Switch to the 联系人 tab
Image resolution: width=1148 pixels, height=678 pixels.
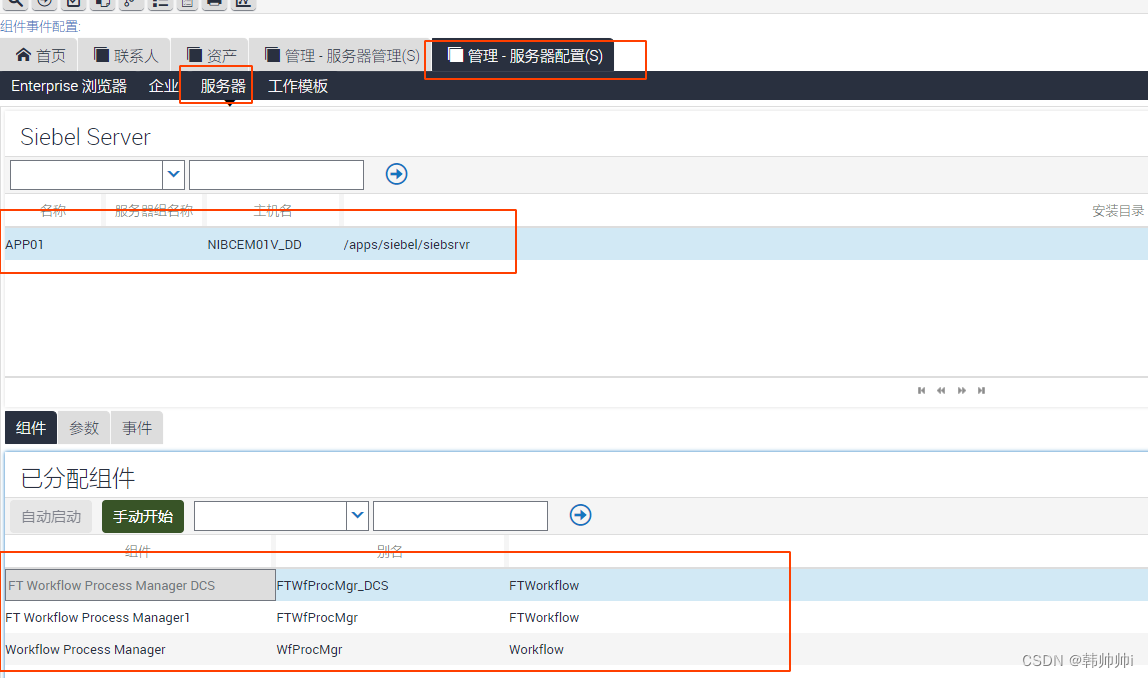(126, 56)
